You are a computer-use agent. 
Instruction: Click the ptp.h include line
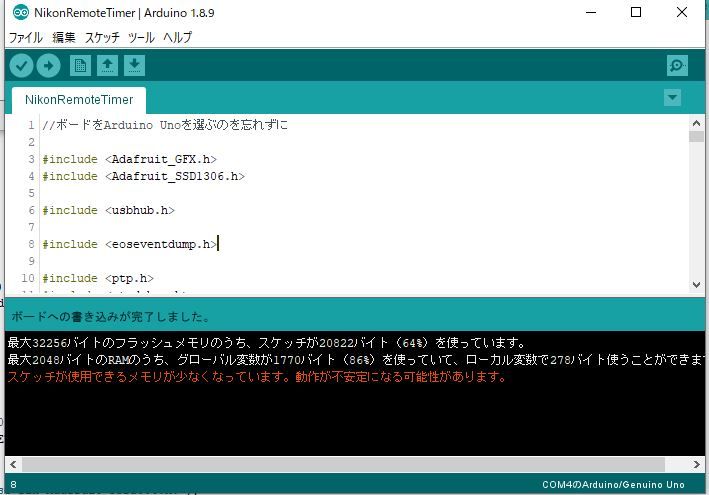click(98, 278)
